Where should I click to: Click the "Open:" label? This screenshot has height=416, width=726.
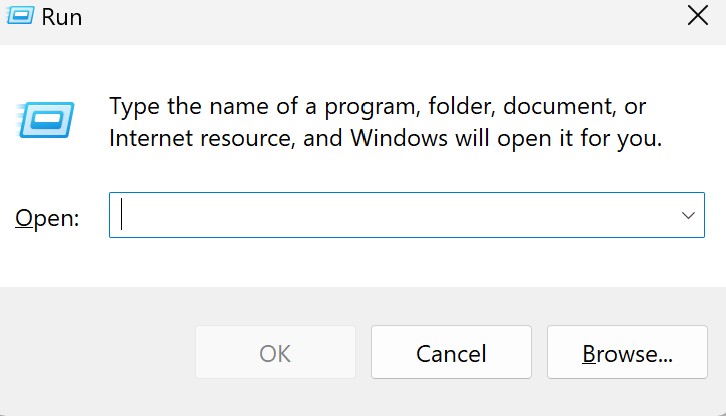[47, 218]
